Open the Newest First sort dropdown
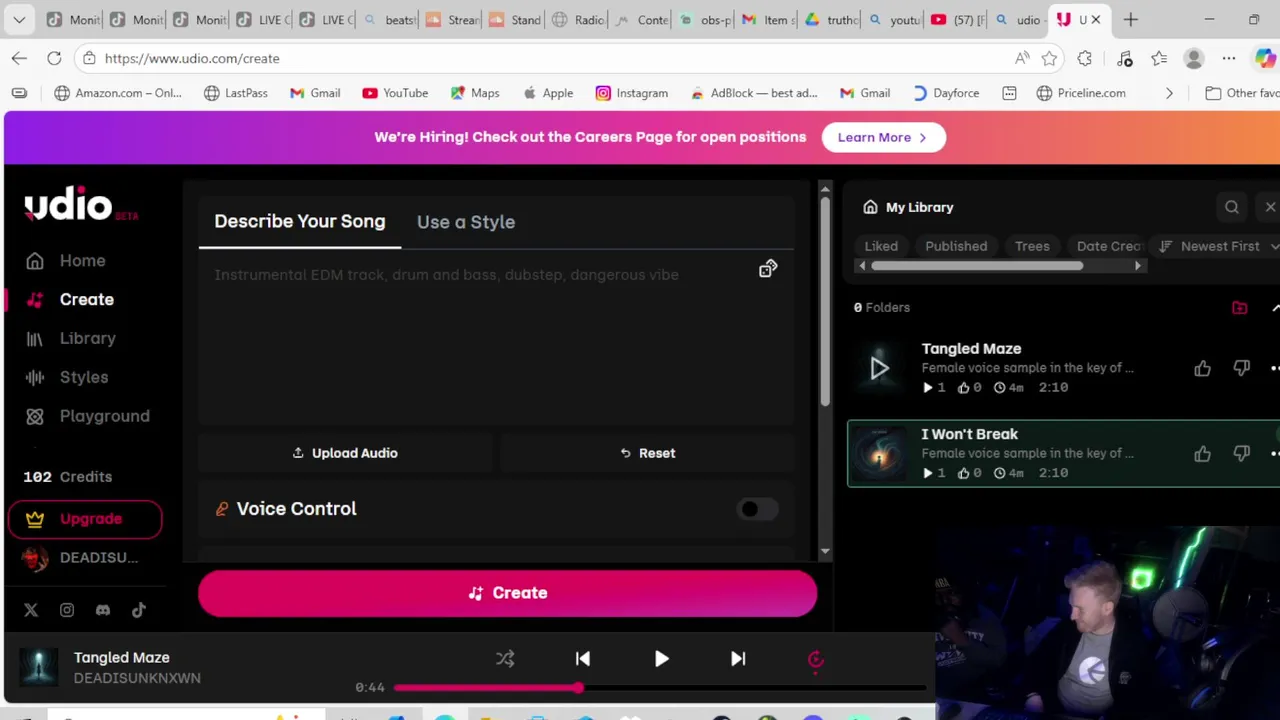This screenshot has width=1280, height=720. tap(1218, 246)
